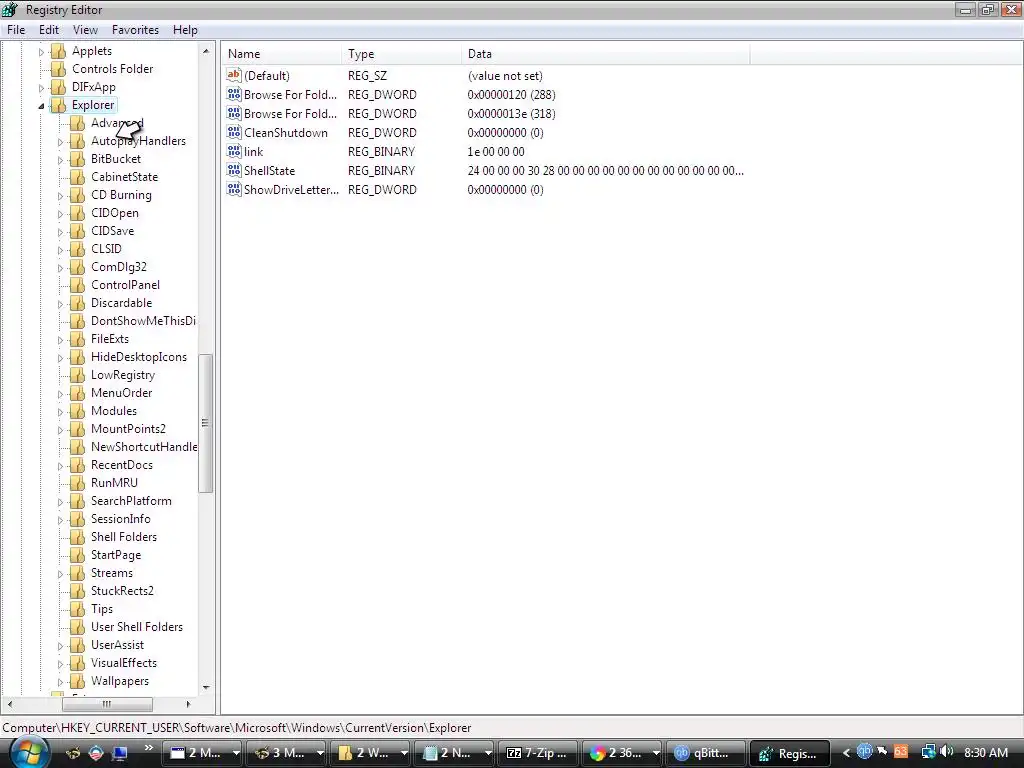Select the RecentDocs key

pyautogui.click(x=121, y=465)
